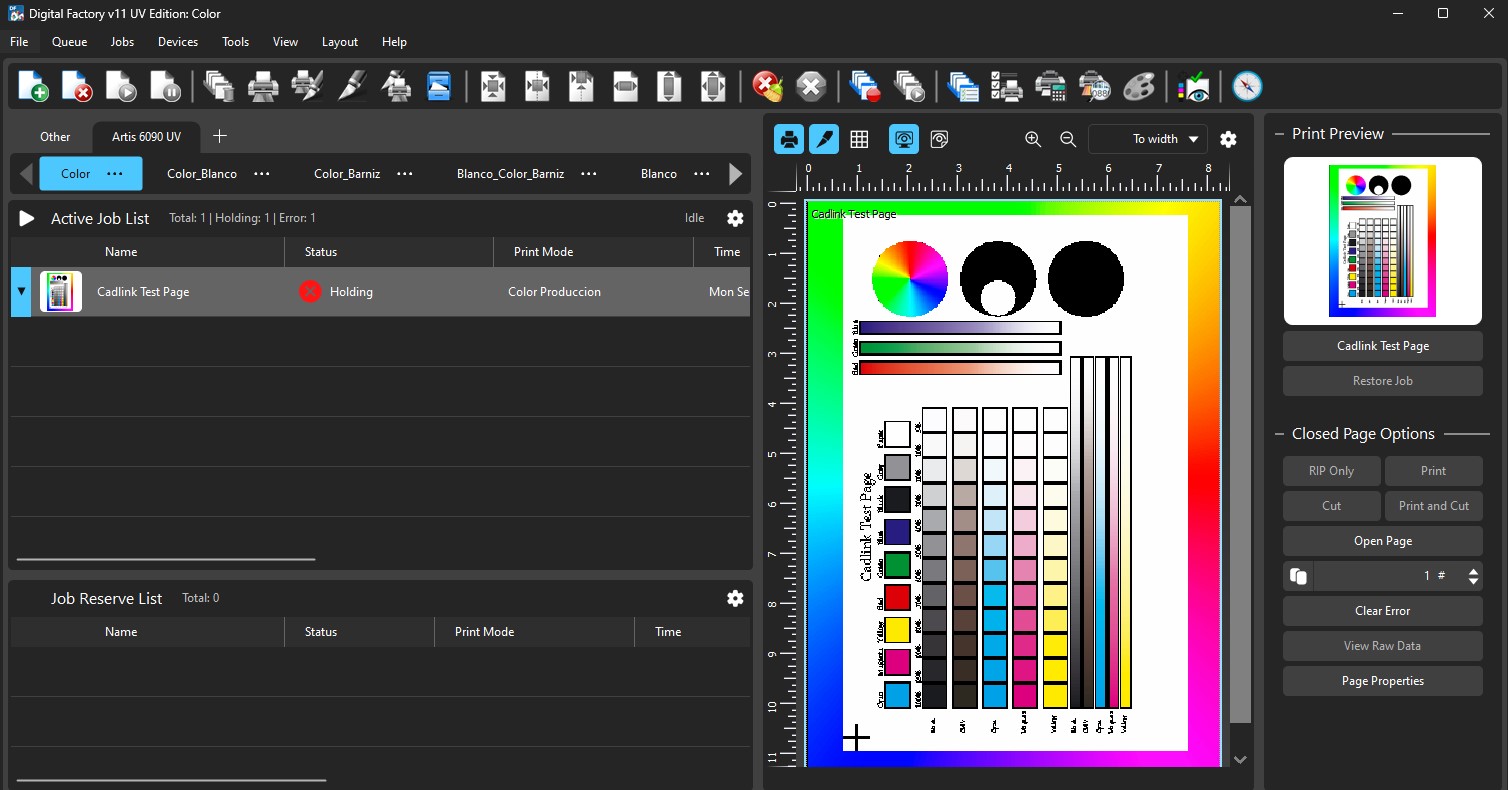Click the delete job page icon with red X
The height and width of the screenshot is (790, 1508).
pyautogui.click(x=77, y=86)
